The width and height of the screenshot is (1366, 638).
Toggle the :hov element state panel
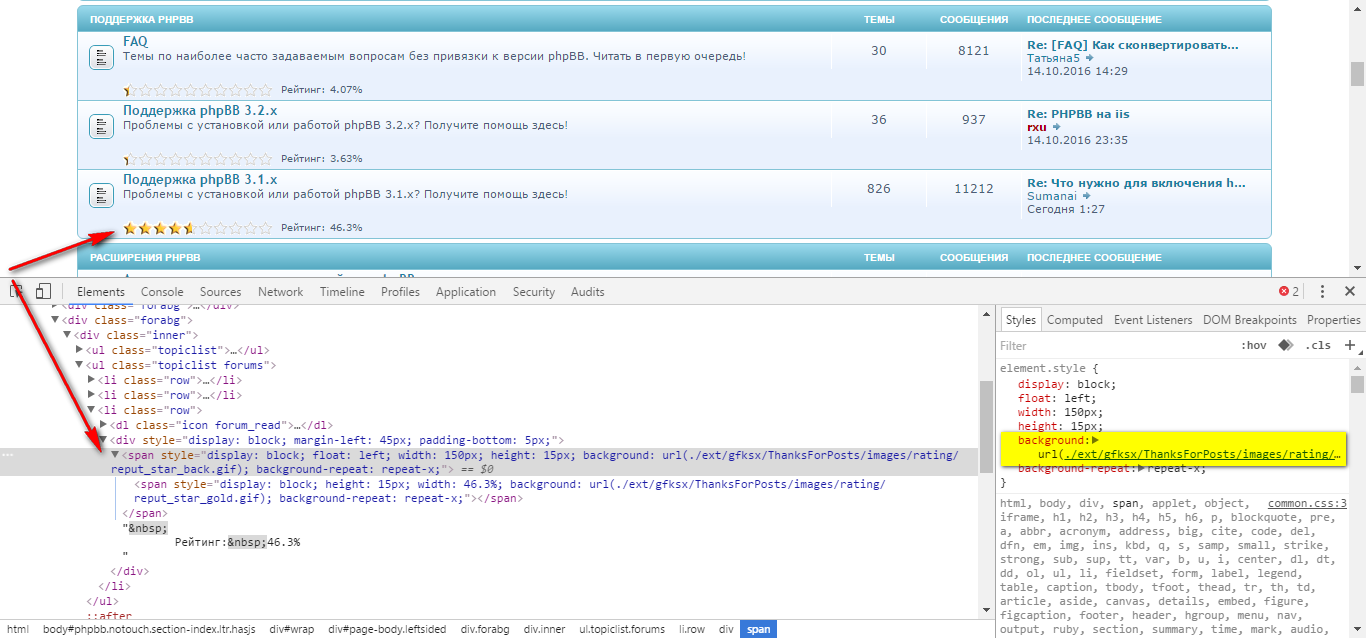click(1253, 345)
